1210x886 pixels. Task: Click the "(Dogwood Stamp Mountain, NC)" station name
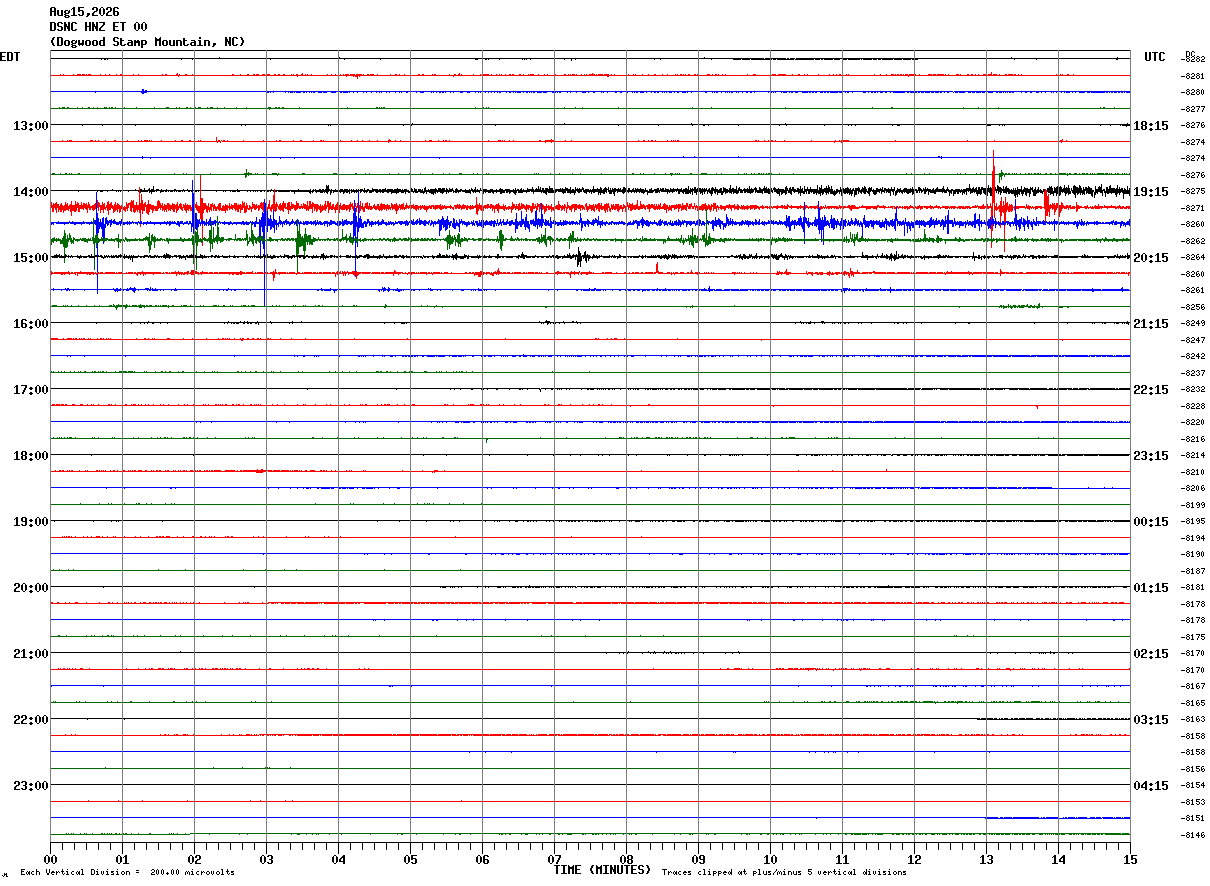[x=147, y=42]
